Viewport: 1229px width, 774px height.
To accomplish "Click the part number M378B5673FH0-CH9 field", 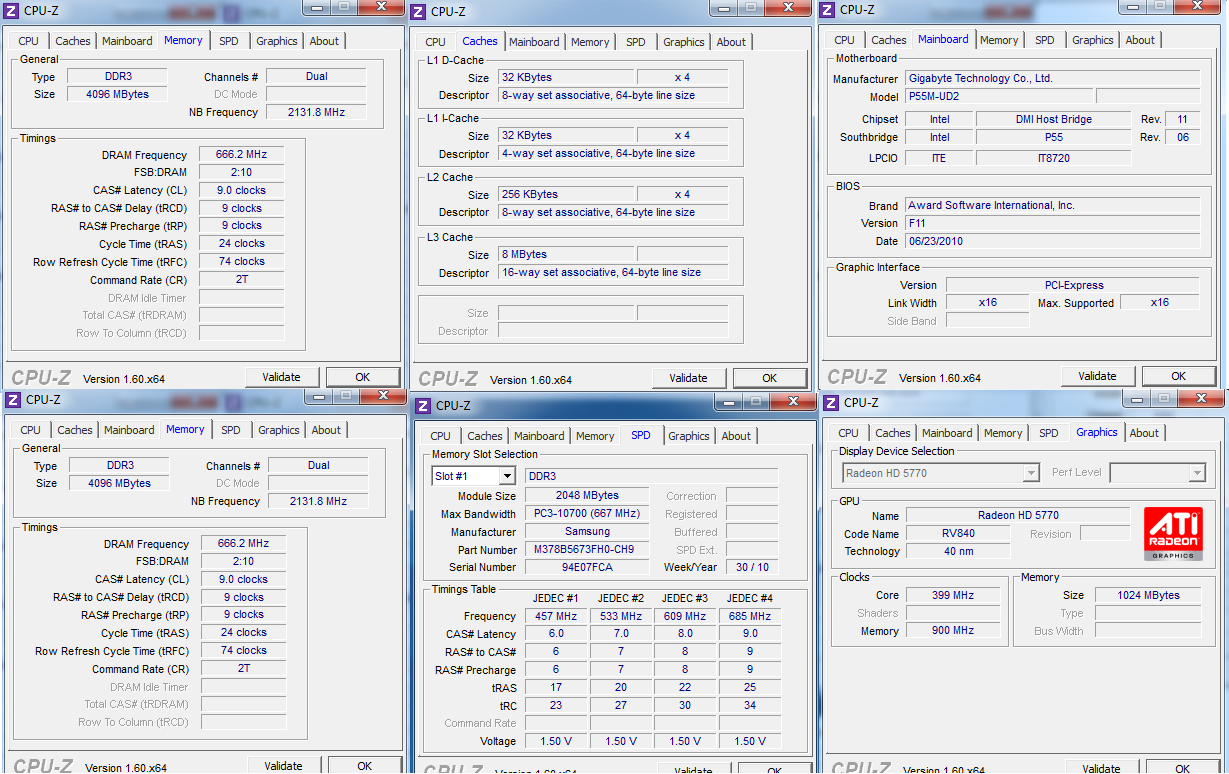I will tap(587, 549).
